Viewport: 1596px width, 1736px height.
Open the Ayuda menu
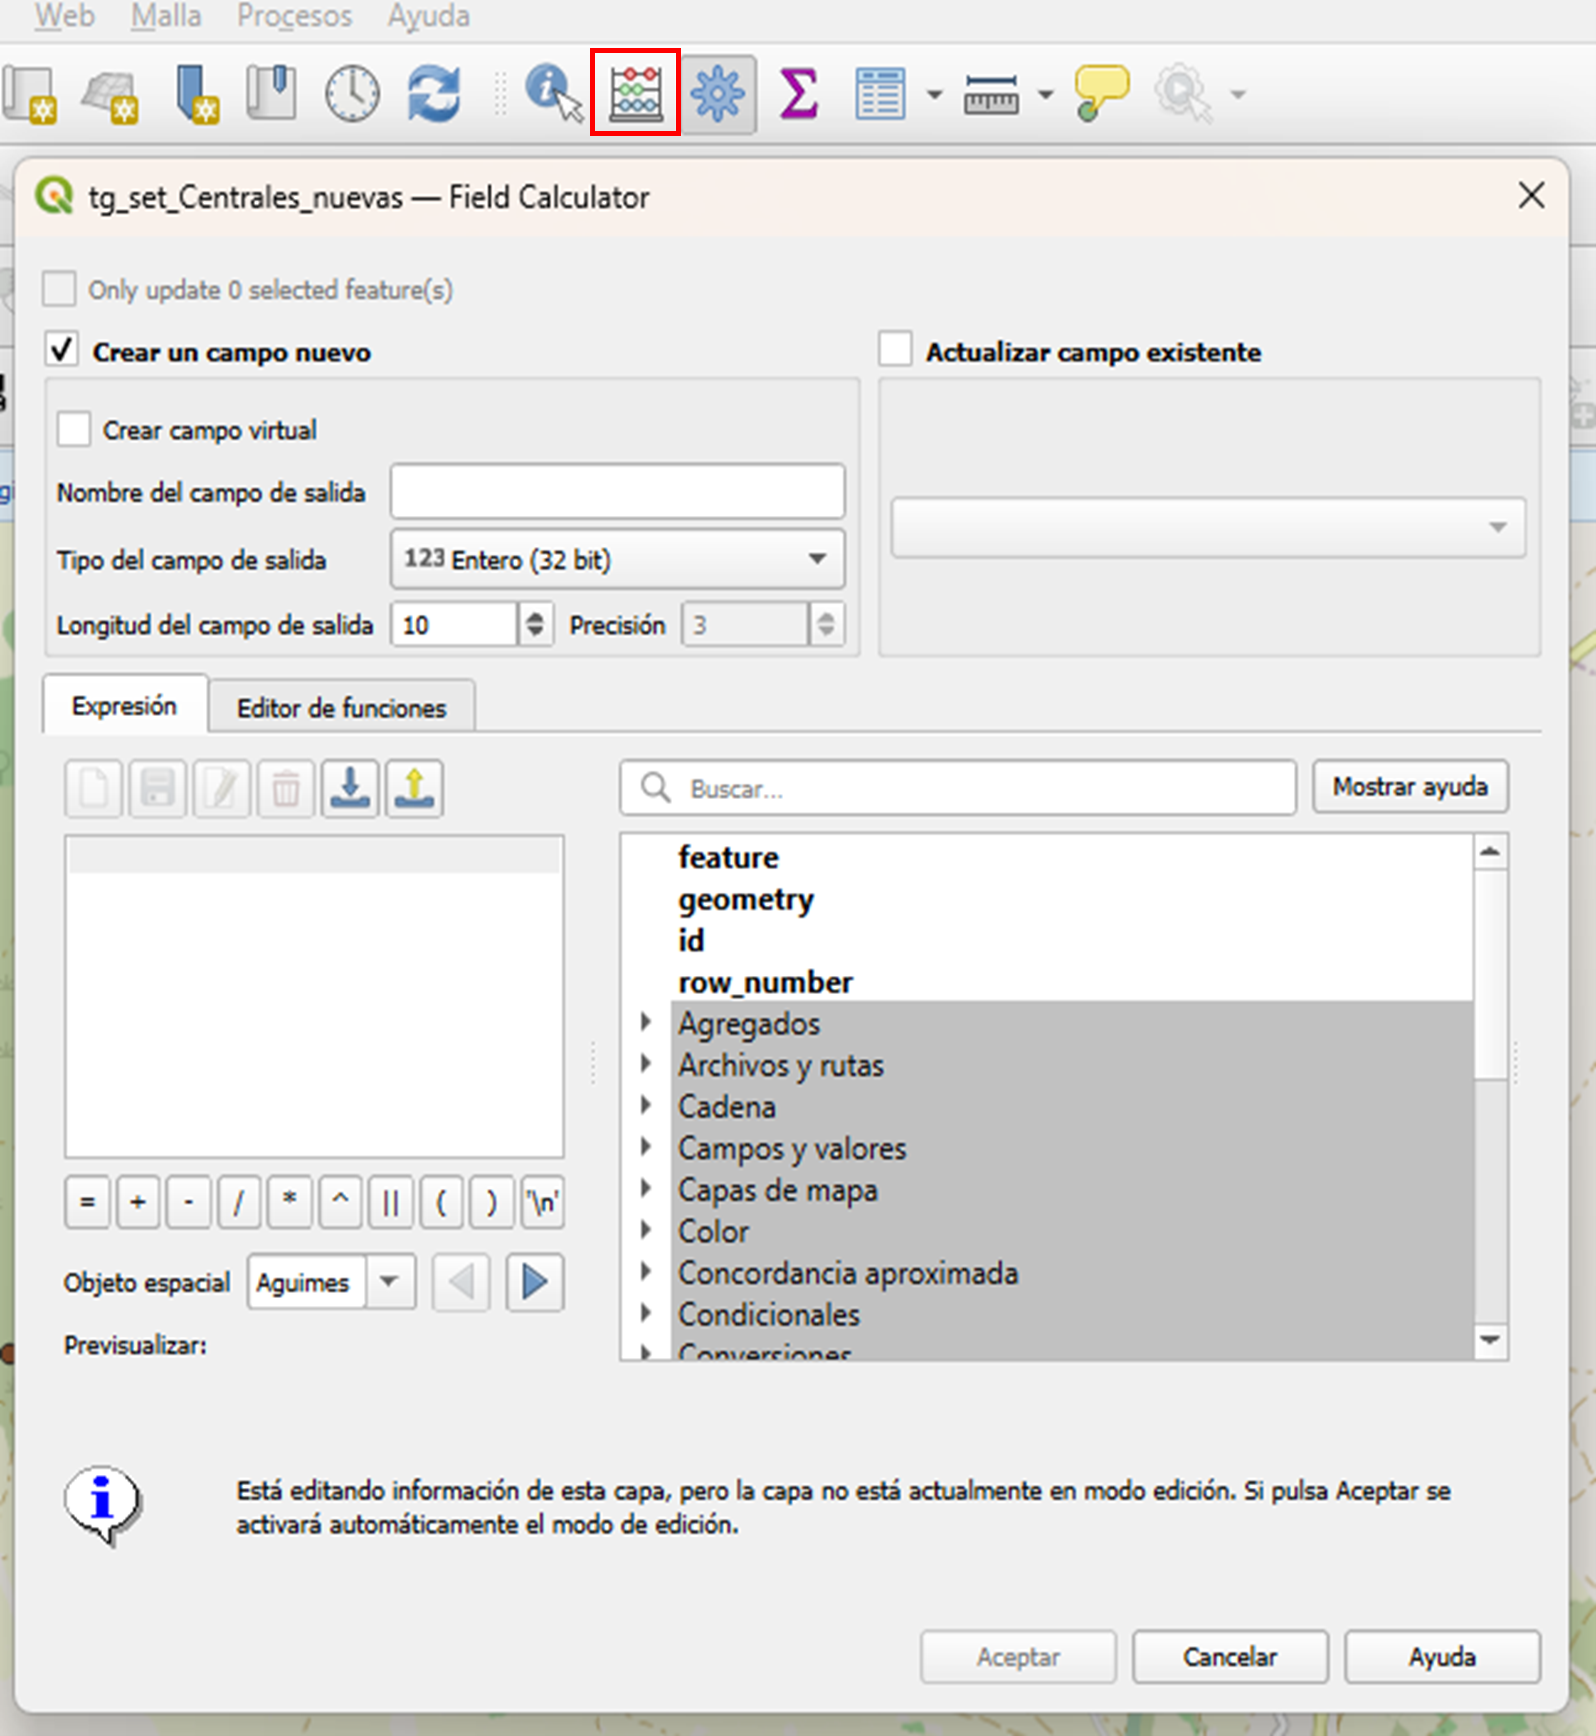tap(429, 15)
